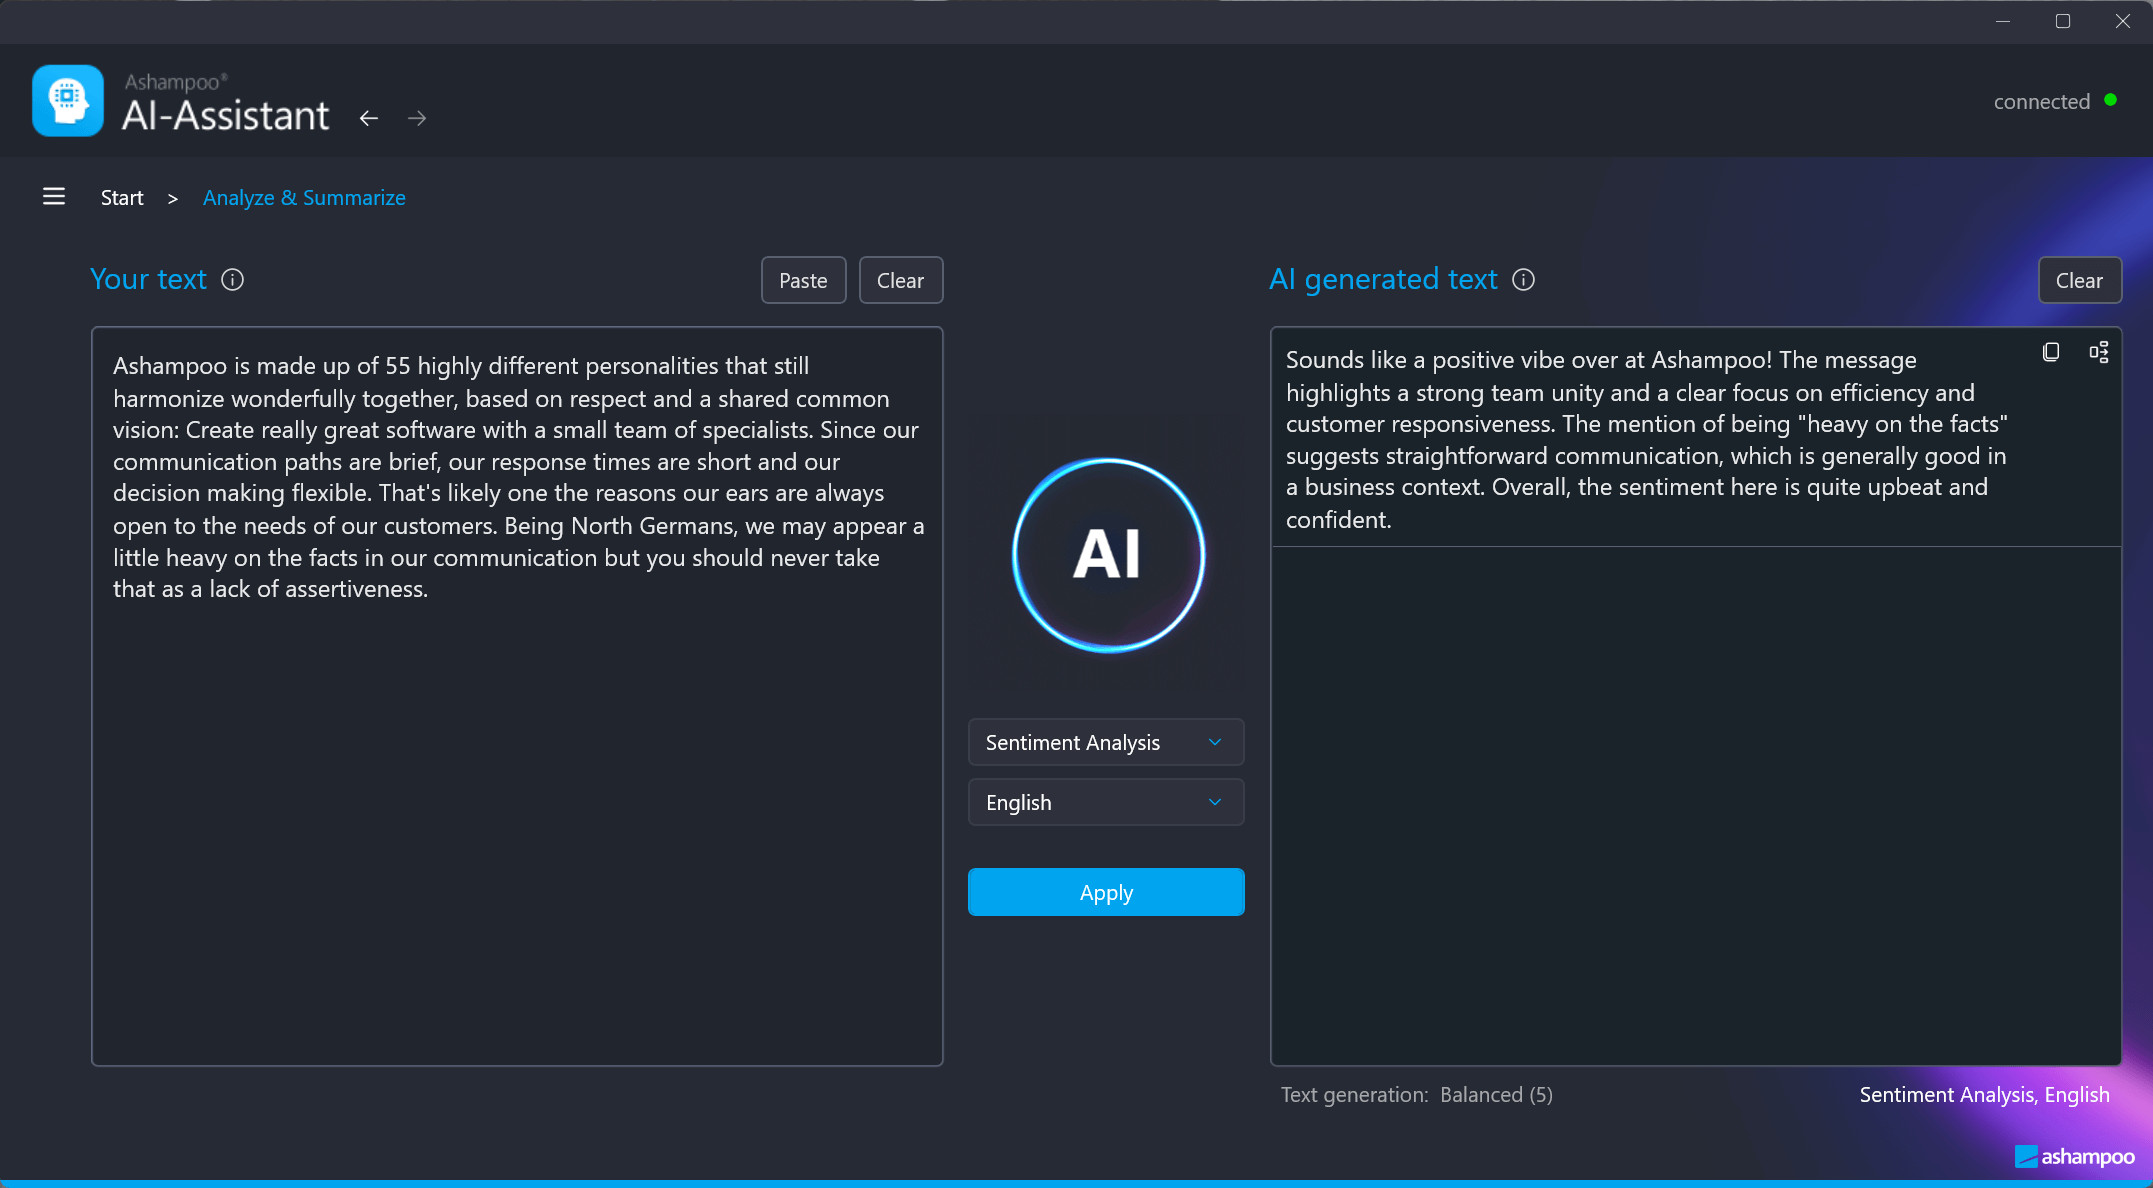Select Analyze & Summarize breadcrumb
The width and height of the screenshot is (2153, 1188).
[304, 198]
